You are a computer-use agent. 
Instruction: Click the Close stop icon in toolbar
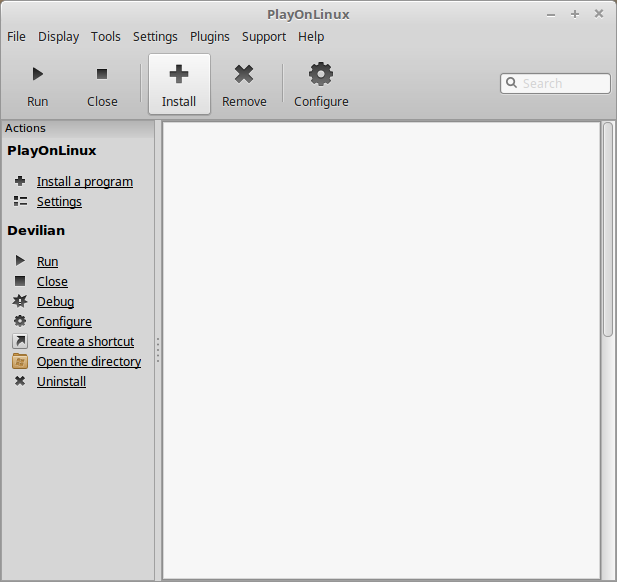(102, 74)
